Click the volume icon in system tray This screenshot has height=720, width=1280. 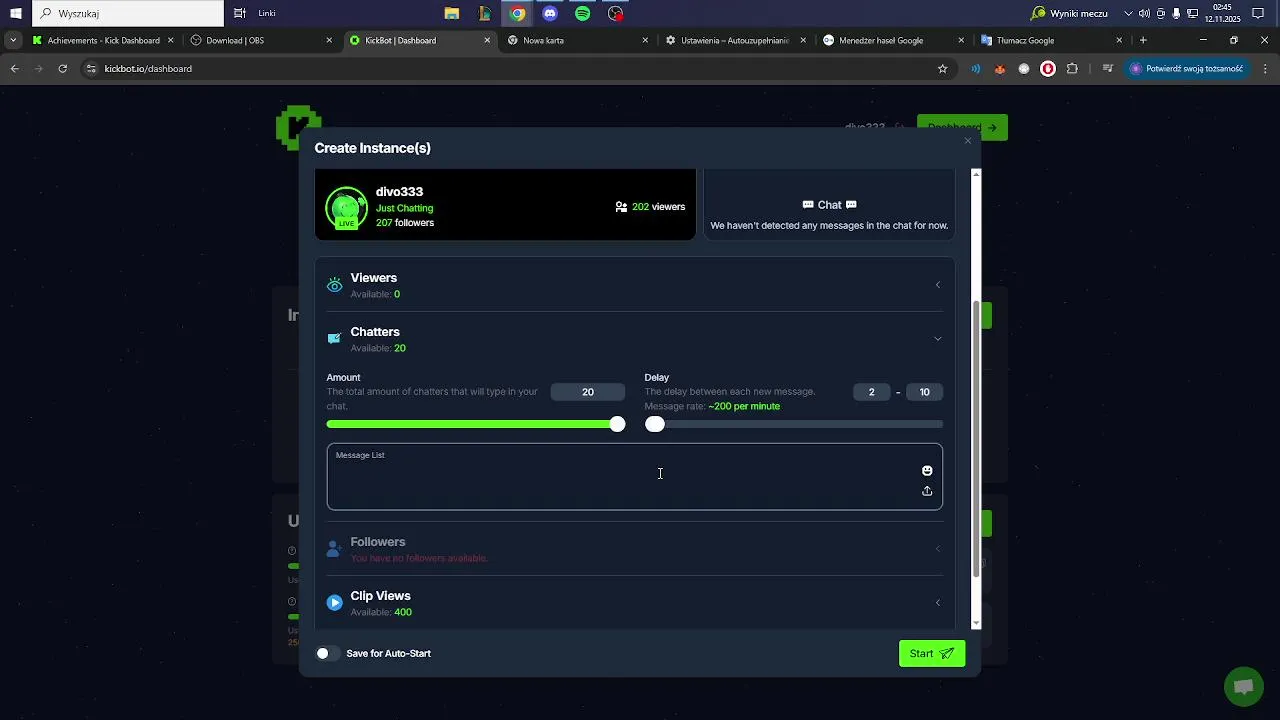coord(1144,13)
